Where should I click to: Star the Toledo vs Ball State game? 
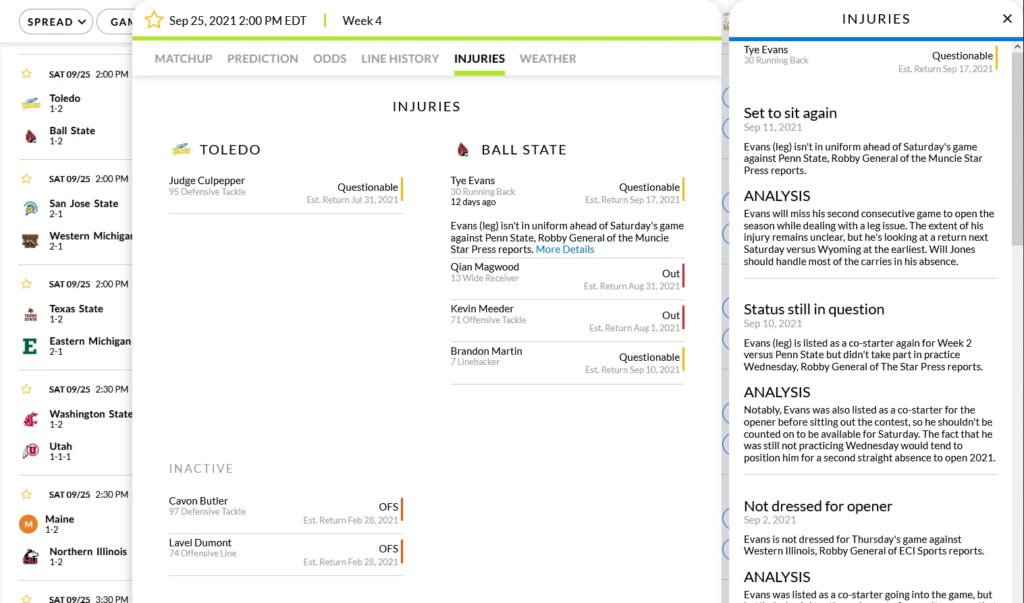click(26, 74)
